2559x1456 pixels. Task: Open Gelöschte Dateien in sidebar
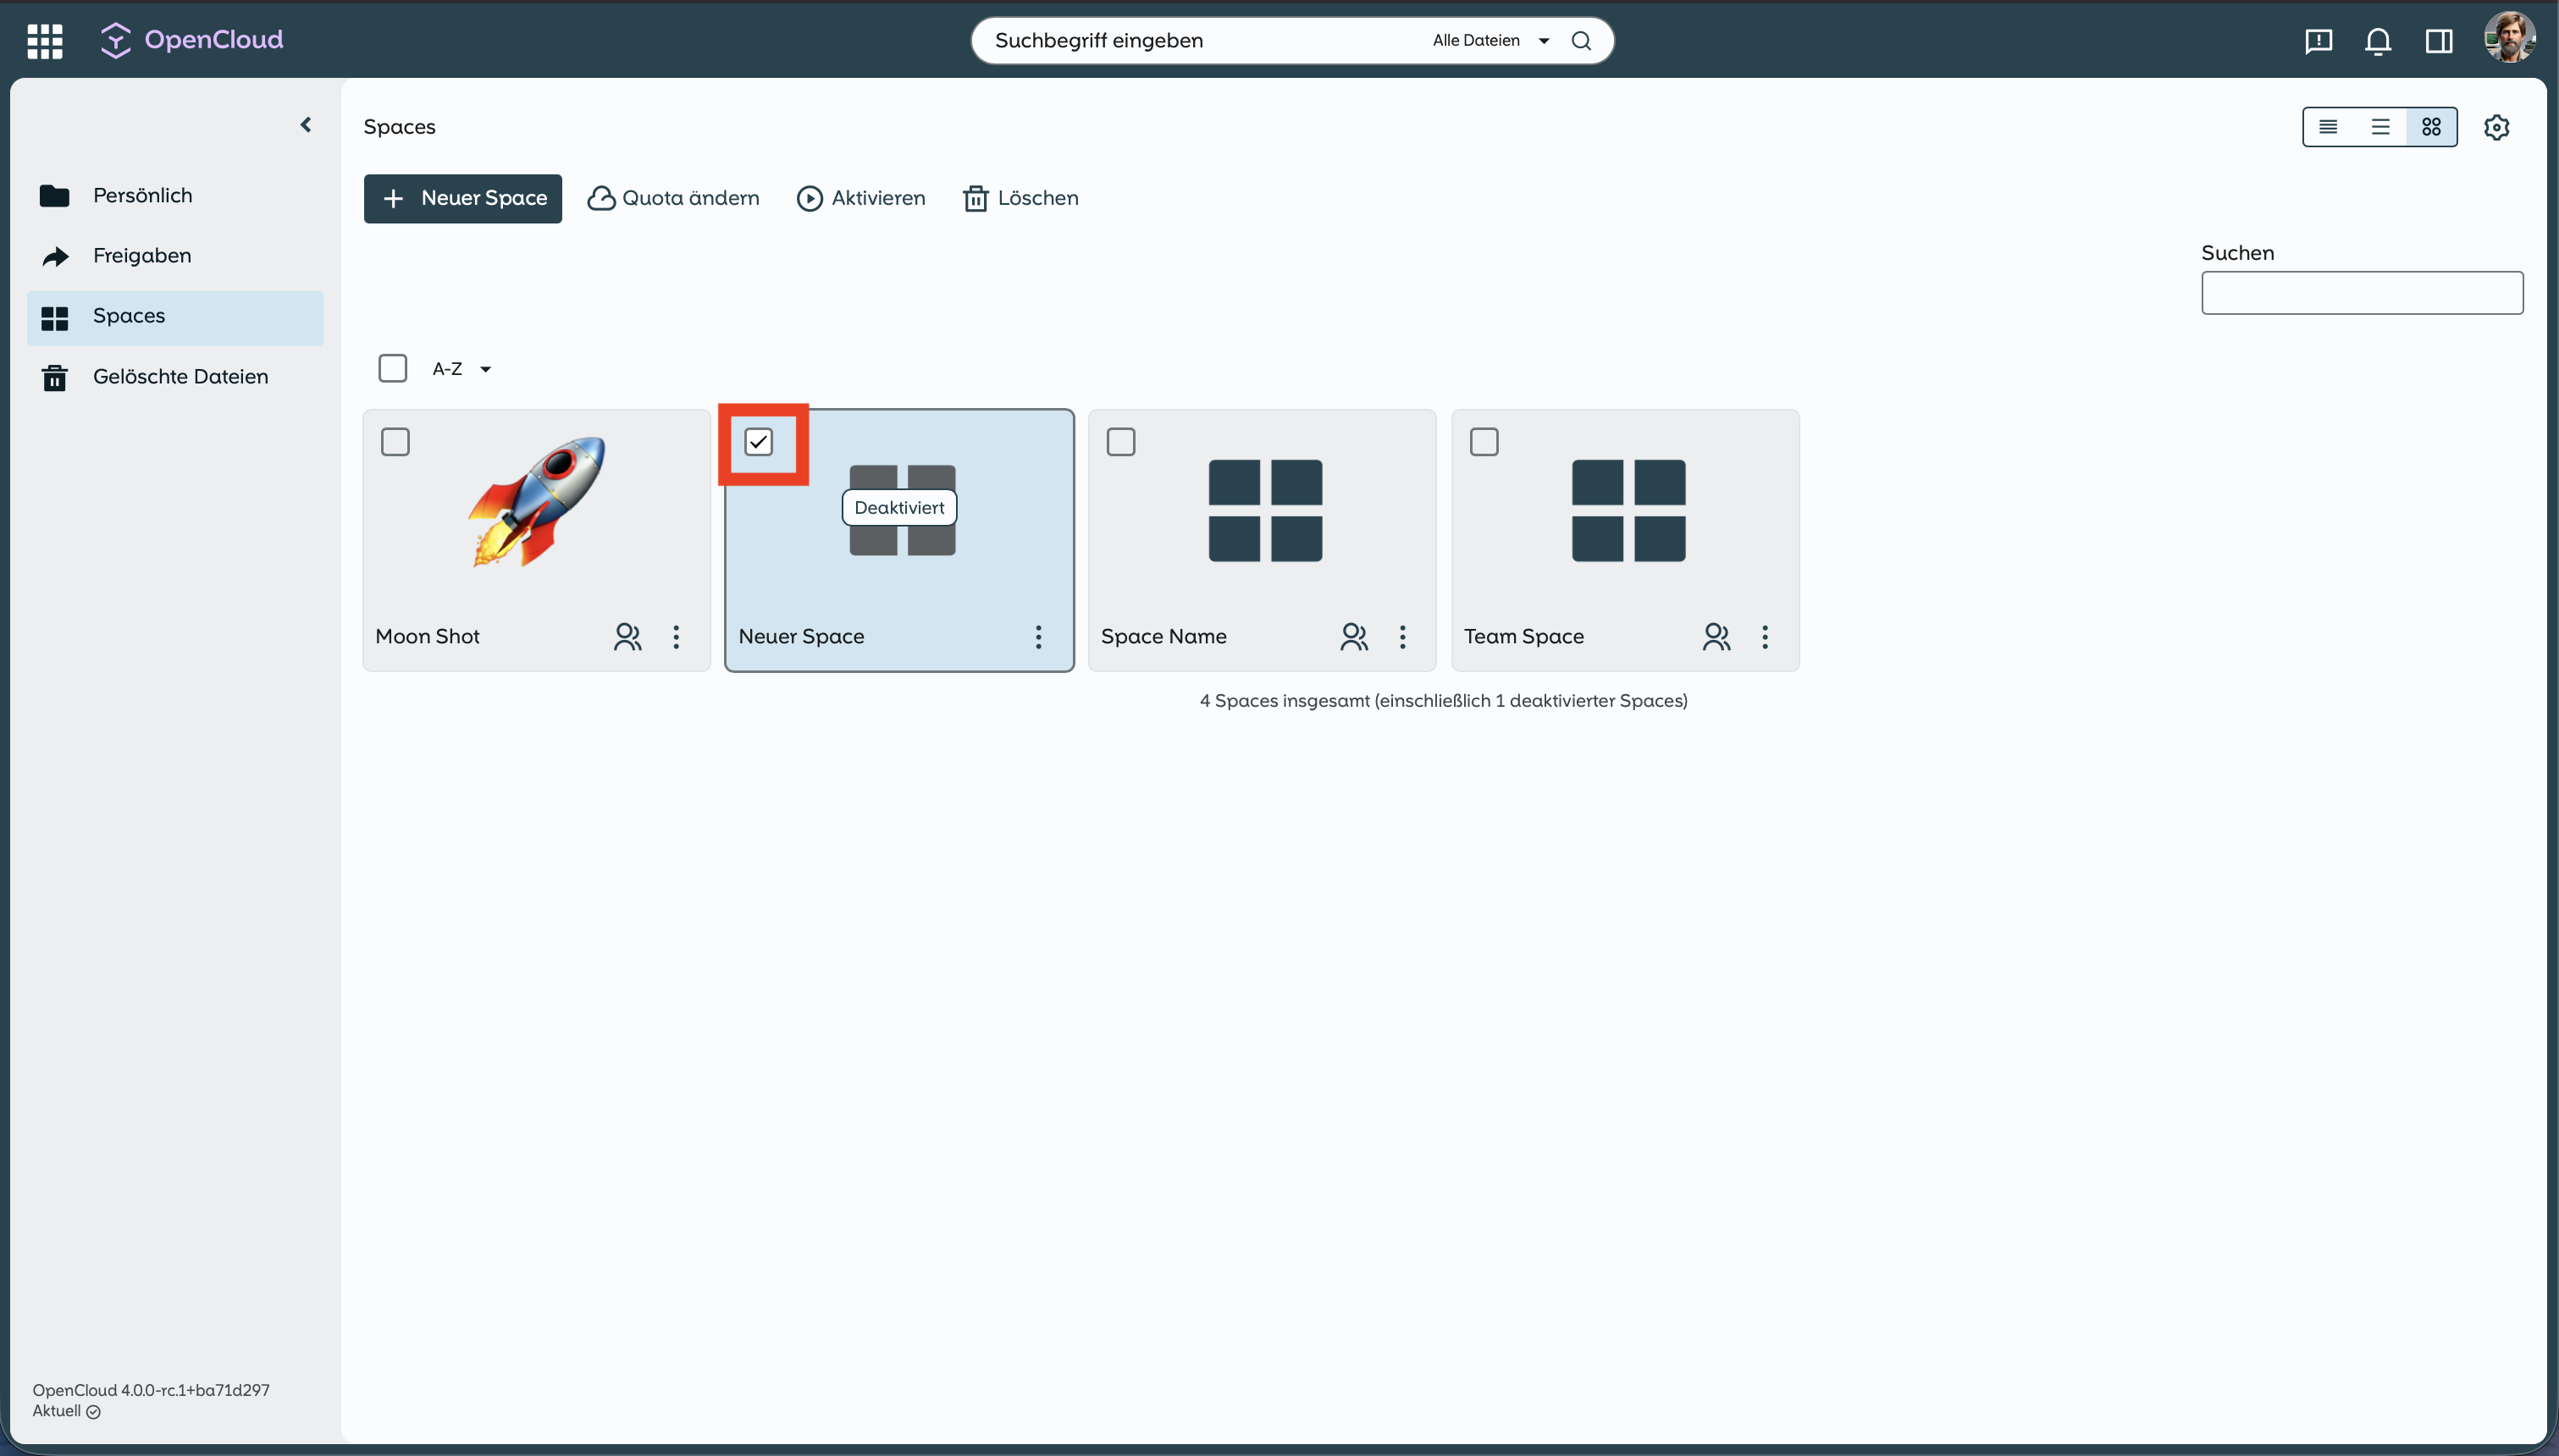(180, 377)
